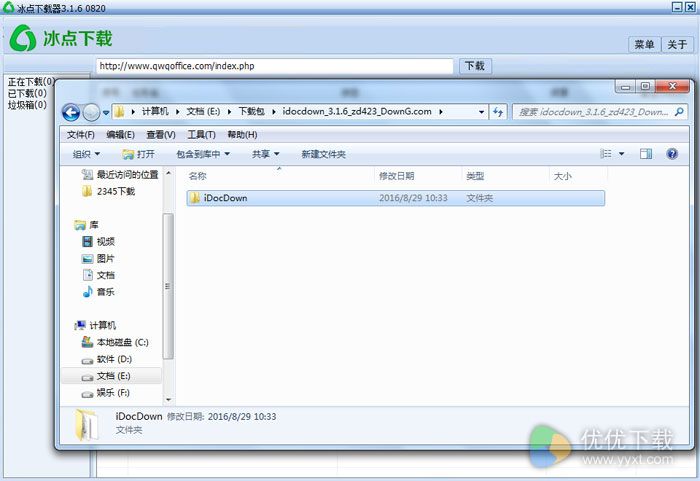Expand the arrow after 计算机 in address bar
This screenshot has width=700, height=481.
178,112
